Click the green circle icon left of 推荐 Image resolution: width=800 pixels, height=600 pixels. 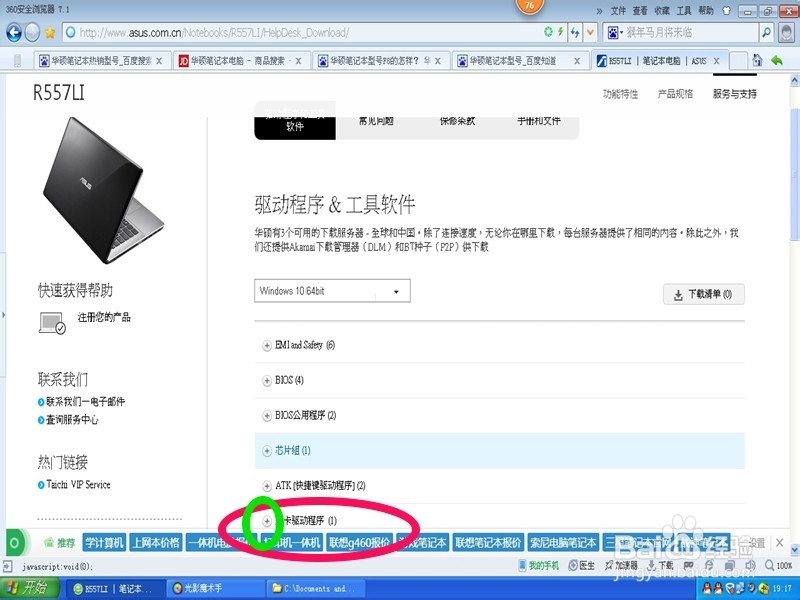[14, 542]
